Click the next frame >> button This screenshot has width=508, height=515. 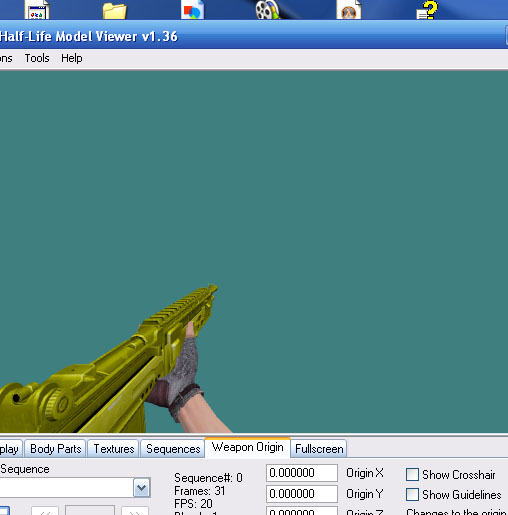coord(135,511)
